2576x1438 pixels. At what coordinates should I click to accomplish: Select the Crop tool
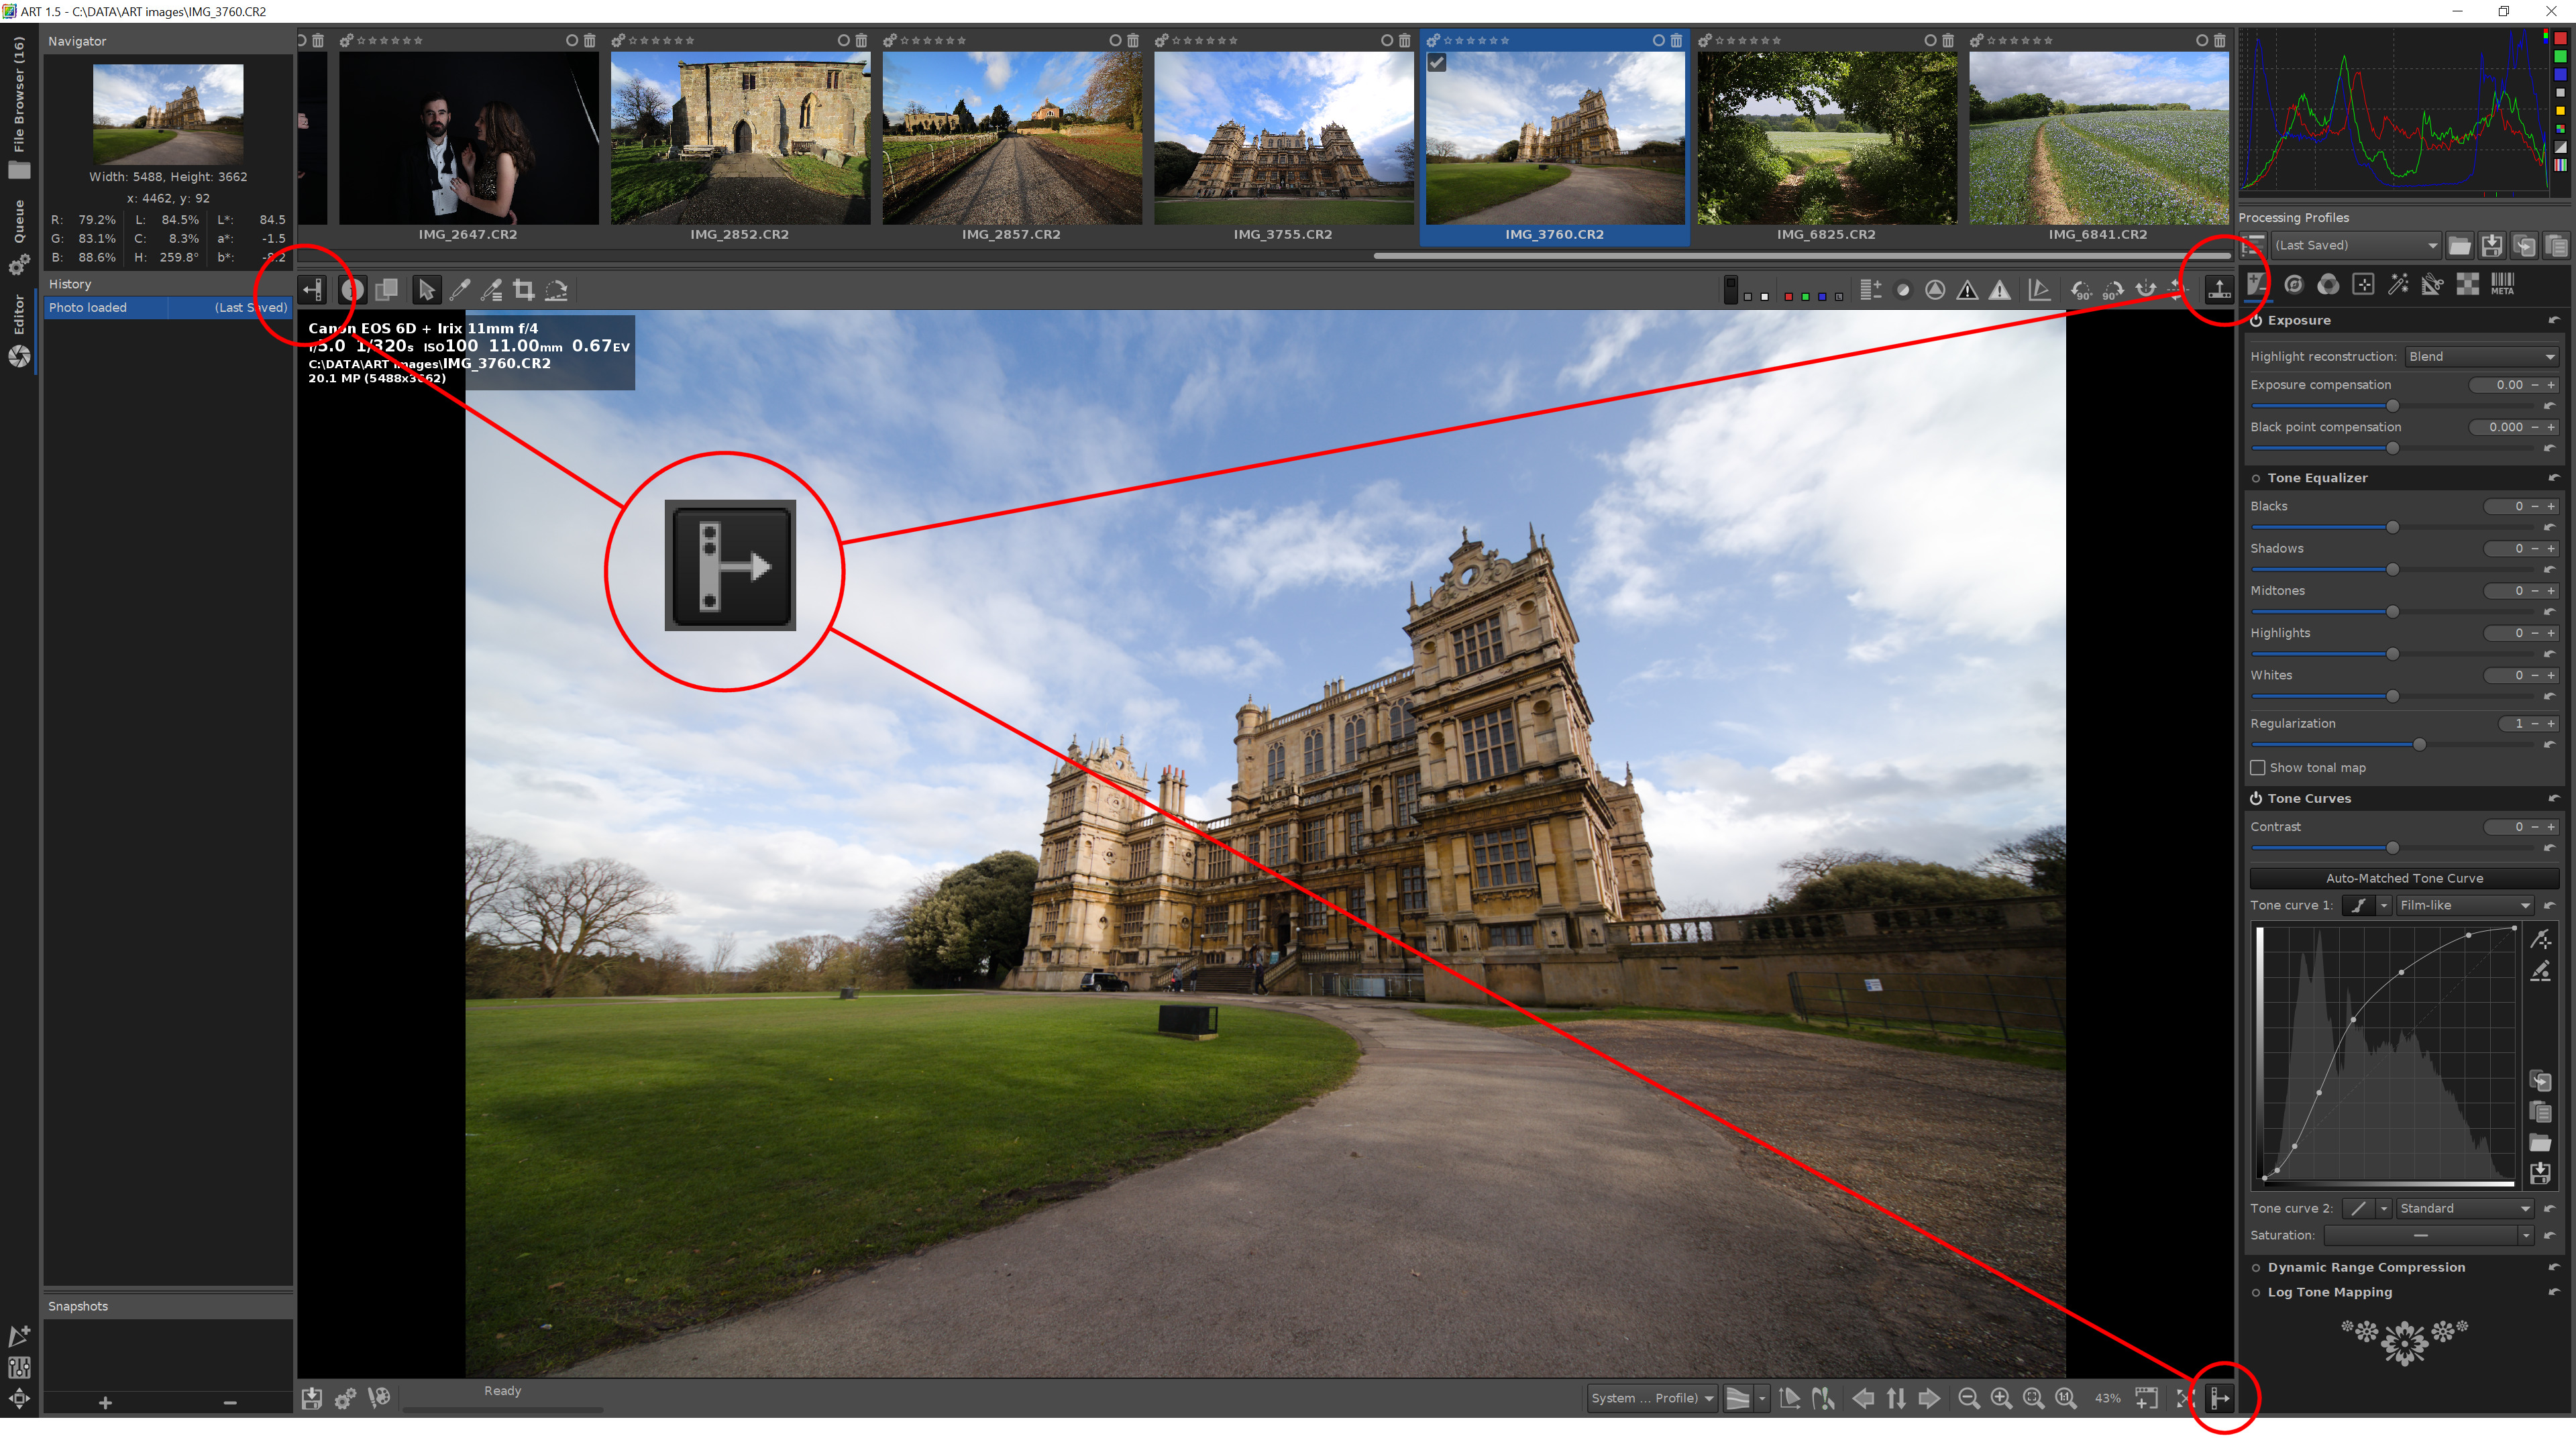tap(523, 290)
